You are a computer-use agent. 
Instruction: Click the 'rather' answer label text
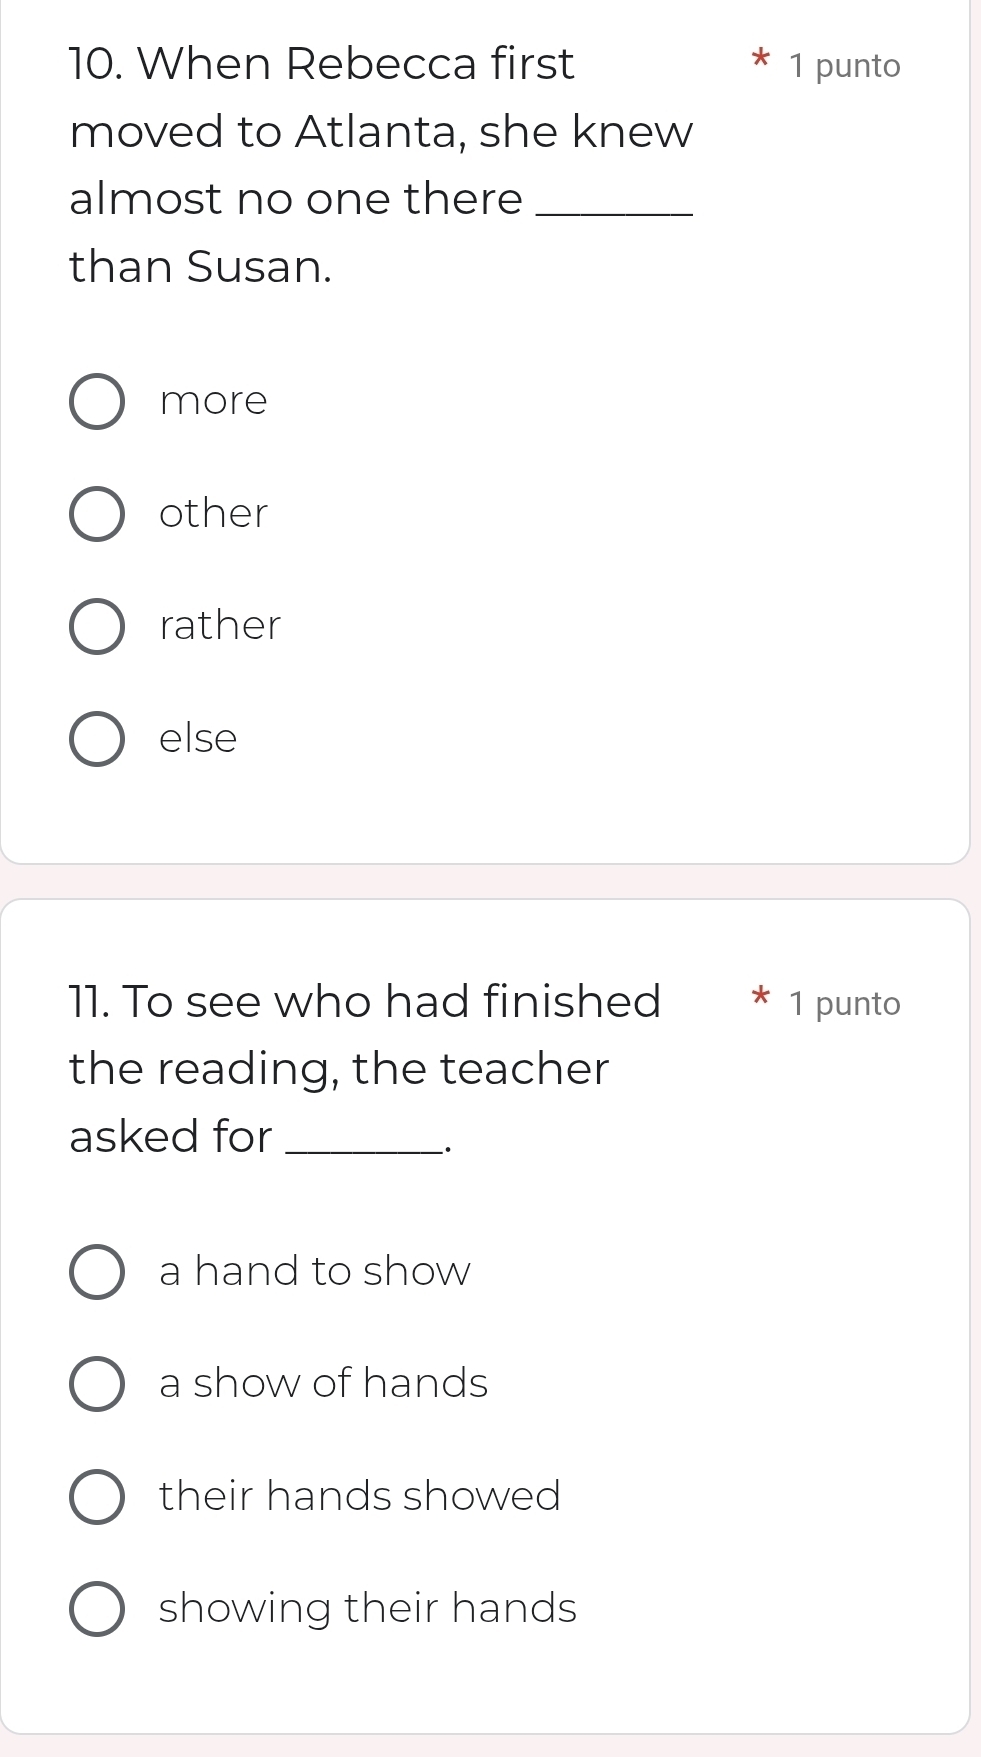220,626
